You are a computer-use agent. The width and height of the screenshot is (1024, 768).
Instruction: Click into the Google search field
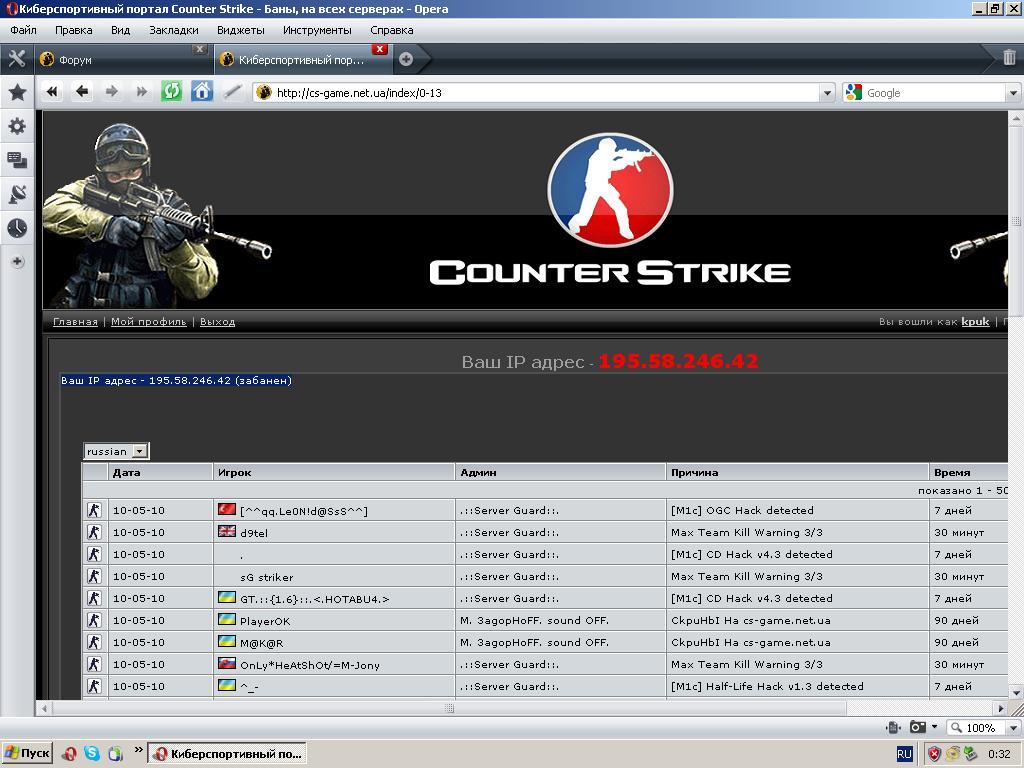click(934, 93)
